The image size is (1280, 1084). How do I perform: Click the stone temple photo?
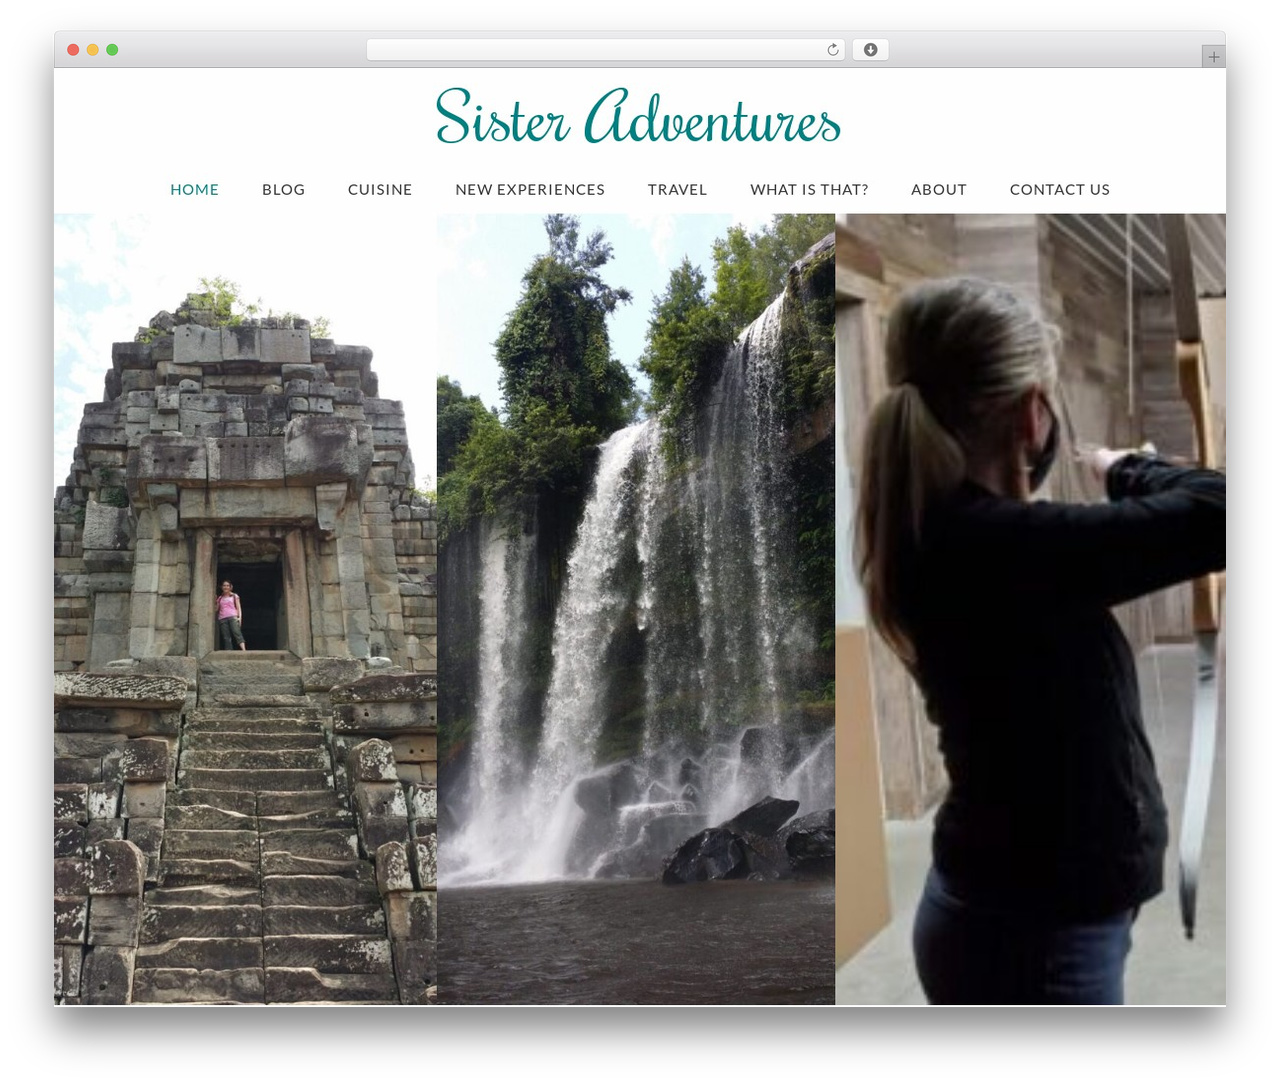tap(245, 609)
